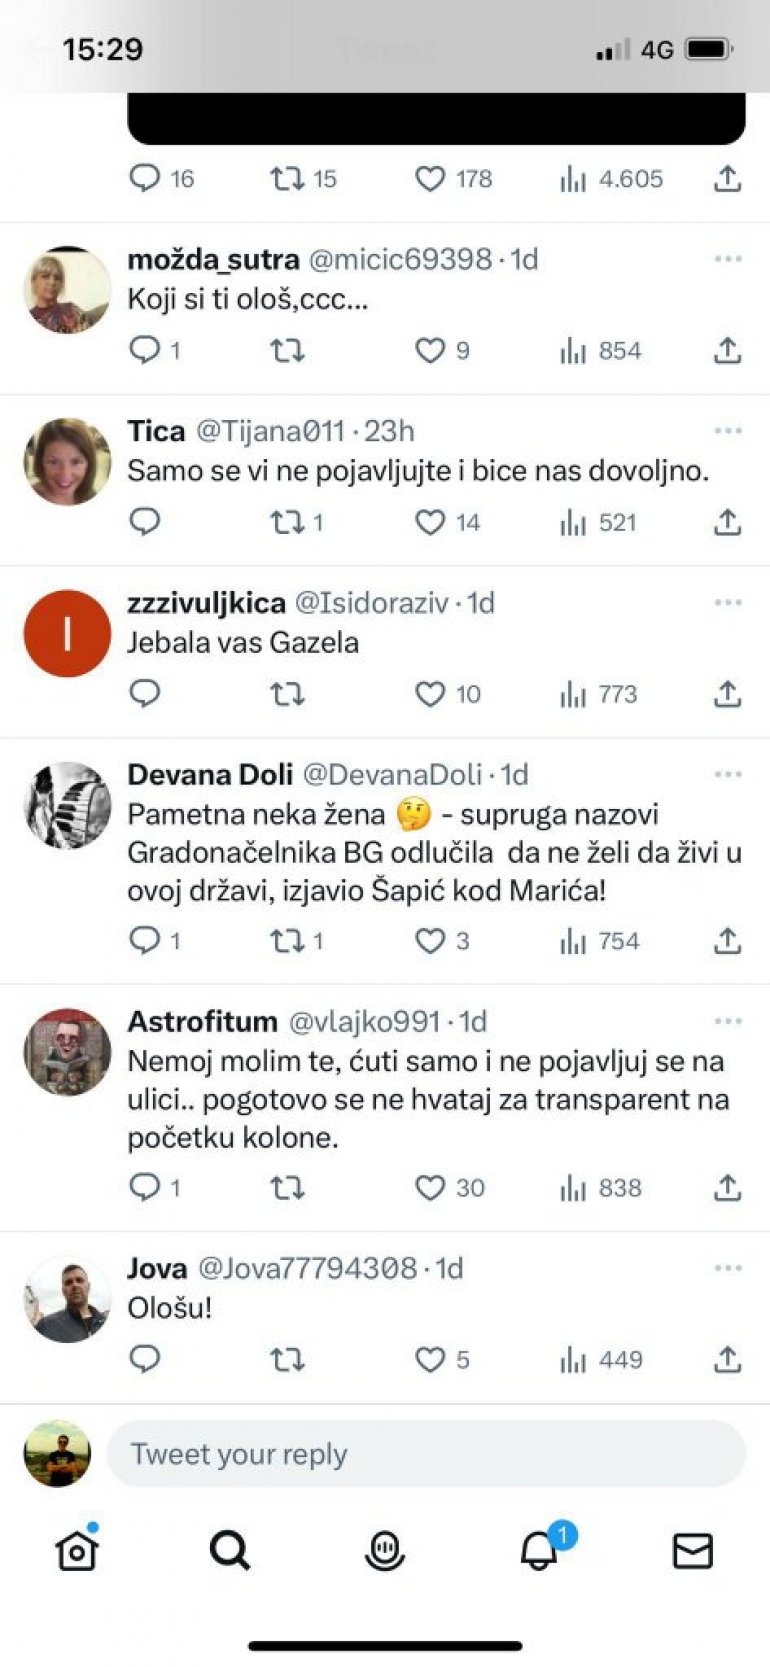Viewport: 770px width, 1667px height.
Task: Open Spaces microphone tab
Action: [x=384, y=1551]
